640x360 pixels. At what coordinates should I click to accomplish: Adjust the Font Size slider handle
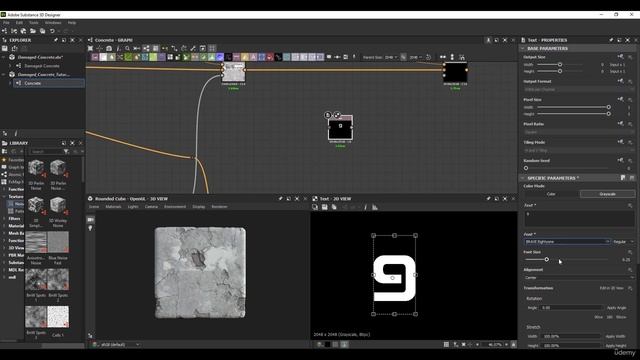tap(547, 260)
